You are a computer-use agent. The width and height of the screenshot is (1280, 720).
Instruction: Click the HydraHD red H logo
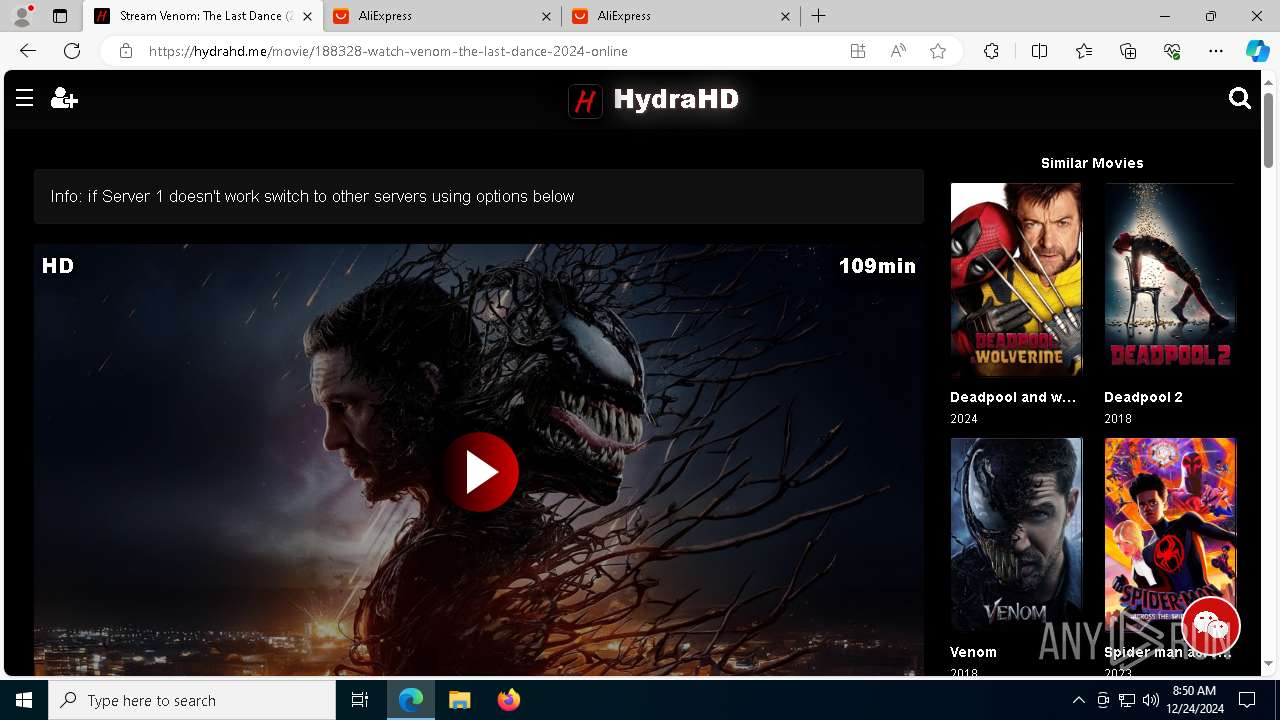(585, 100)
